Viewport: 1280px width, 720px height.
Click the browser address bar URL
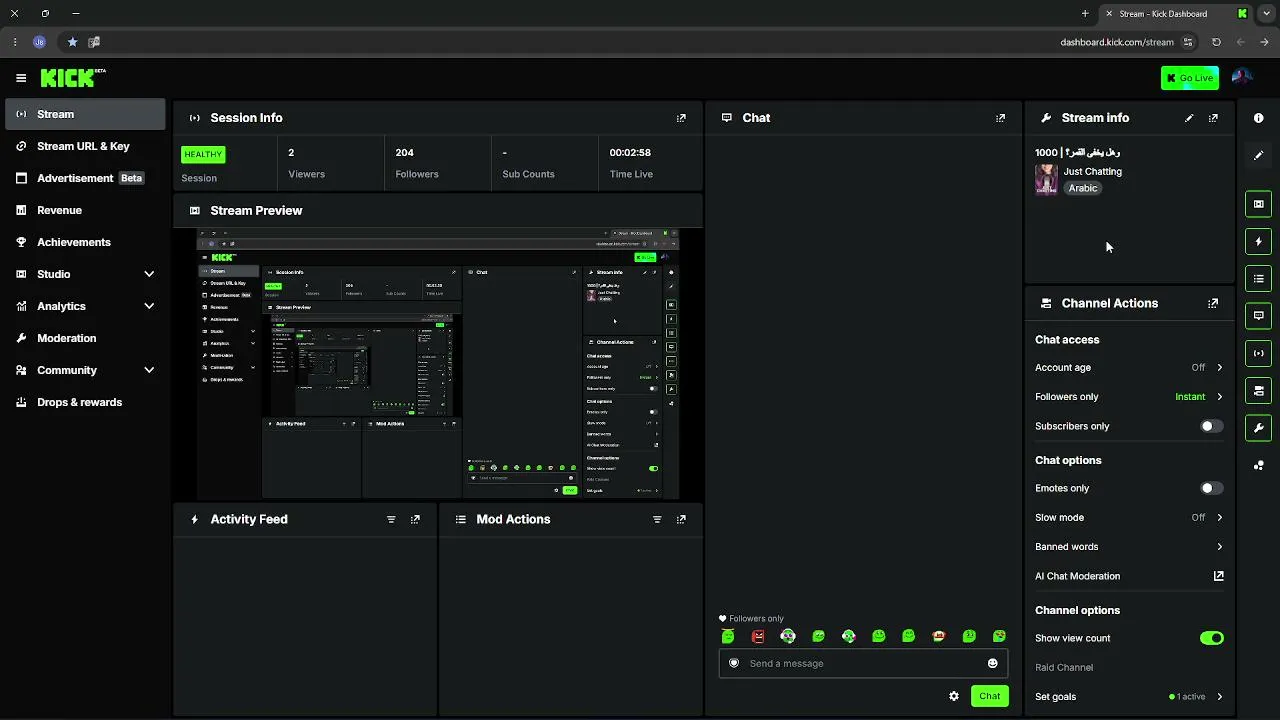pos(1117,42)
